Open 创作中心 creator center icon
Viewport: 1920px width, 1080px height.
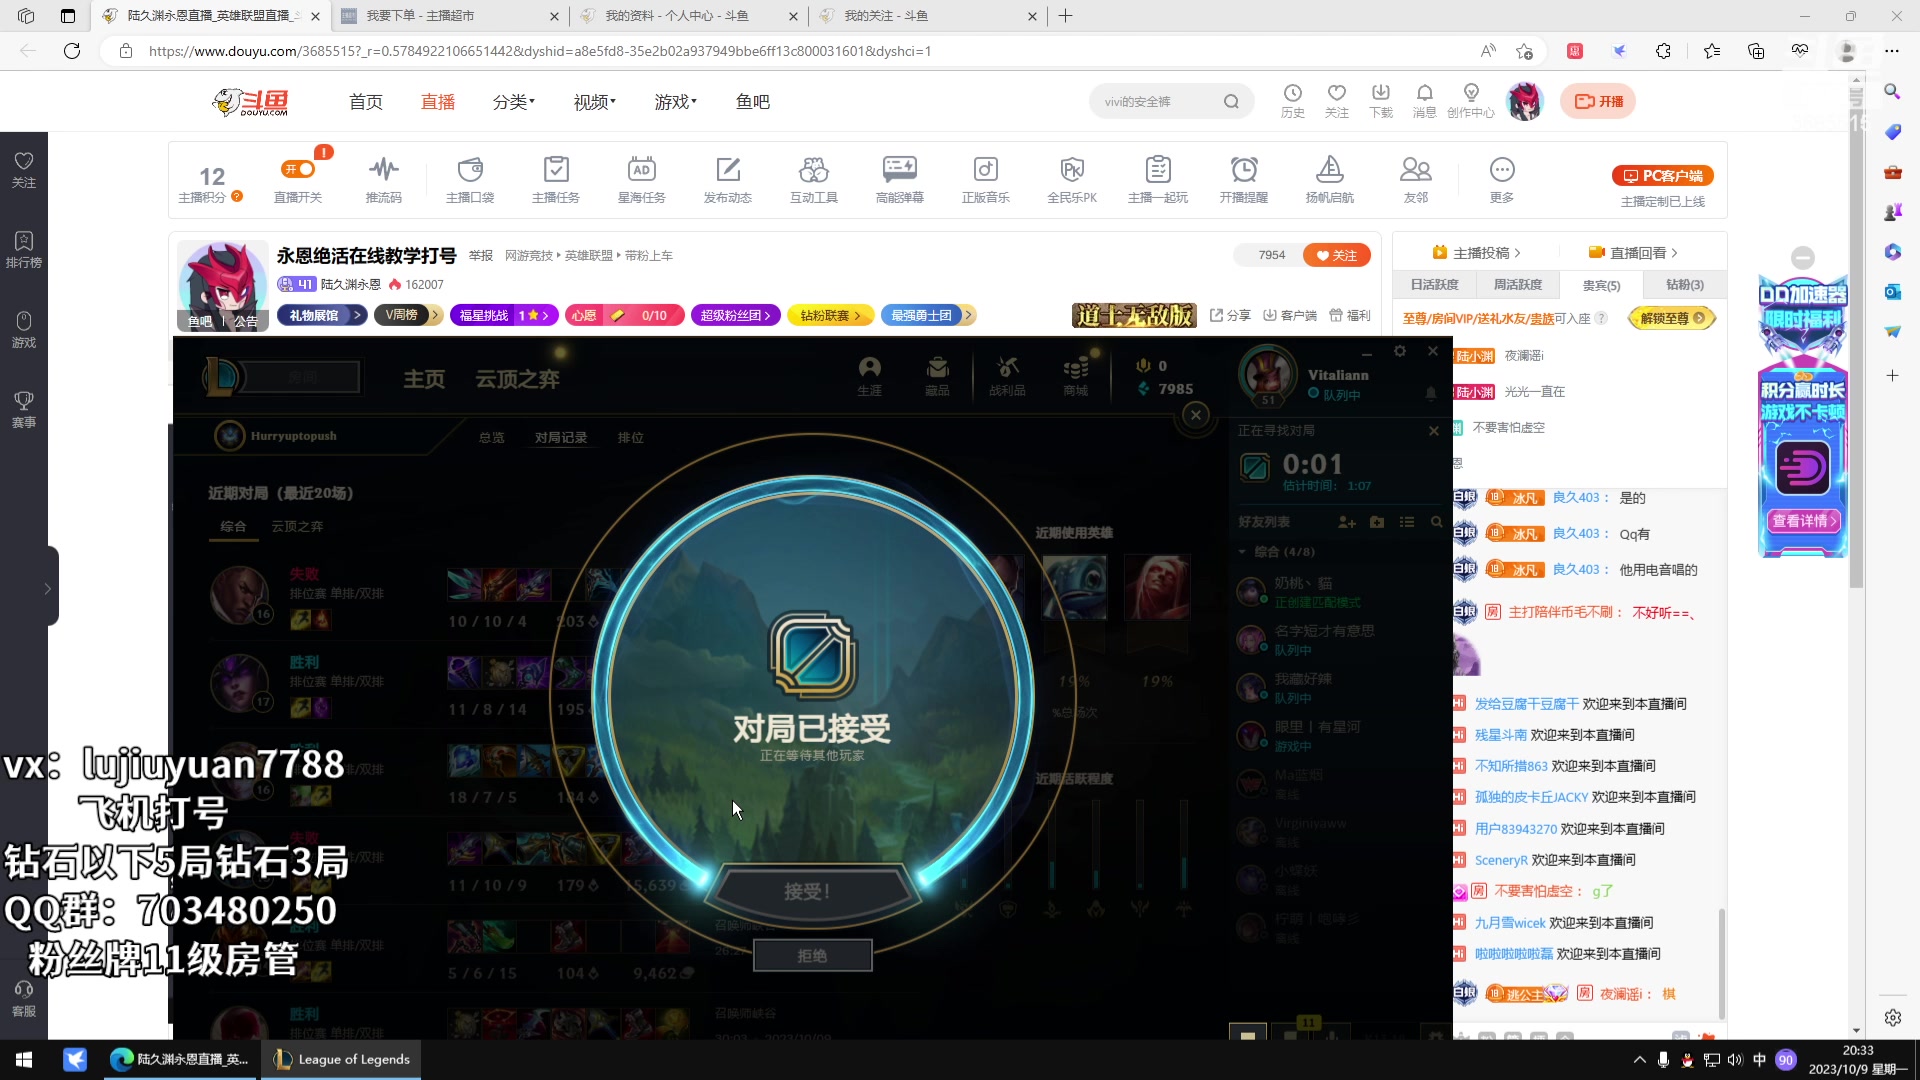tap(1471, 101)
